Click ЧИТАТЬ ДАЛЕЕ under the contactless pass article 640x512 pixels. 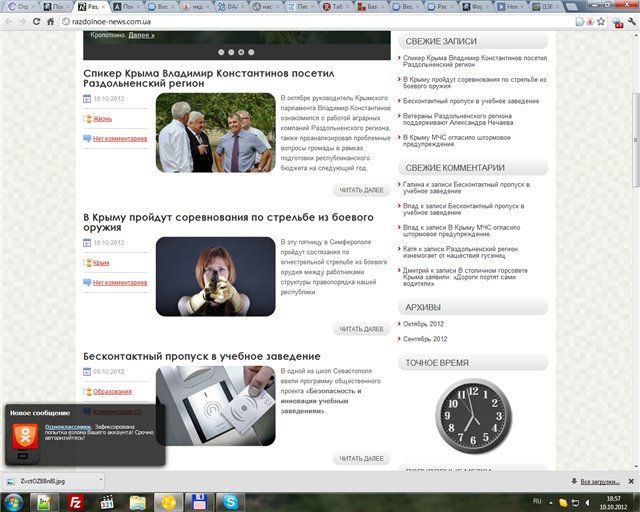(x=362, y=459)
